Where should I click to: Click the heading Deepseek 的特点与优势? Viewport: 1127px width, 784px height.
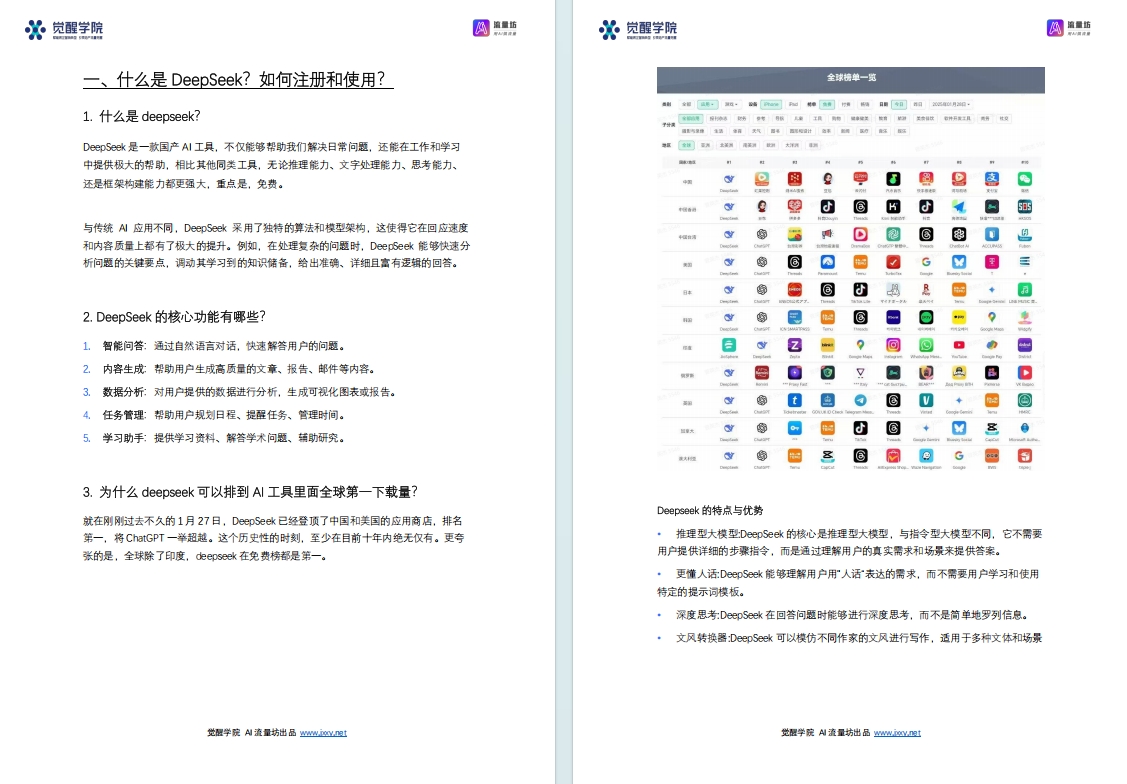pyautogui.click(x=710, y=511)
